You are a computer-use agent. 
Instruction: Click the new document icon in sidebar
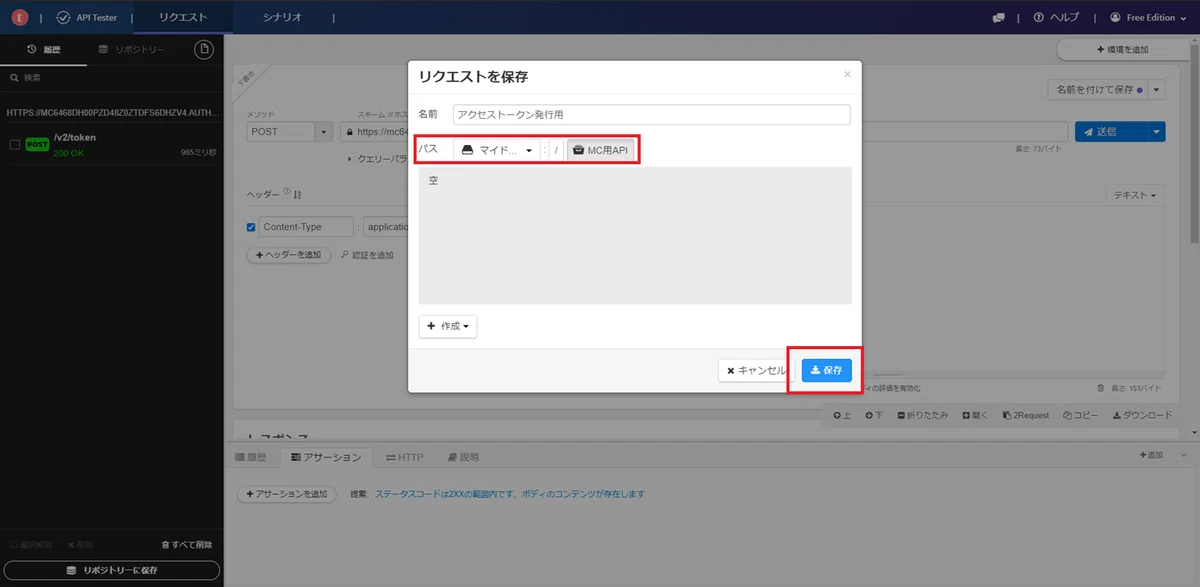pyautogui.click(x=203, y=49)
